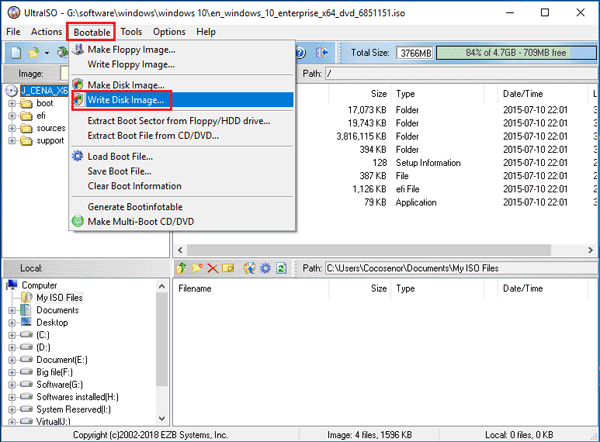Expand the boot folder node

[12, 103]
